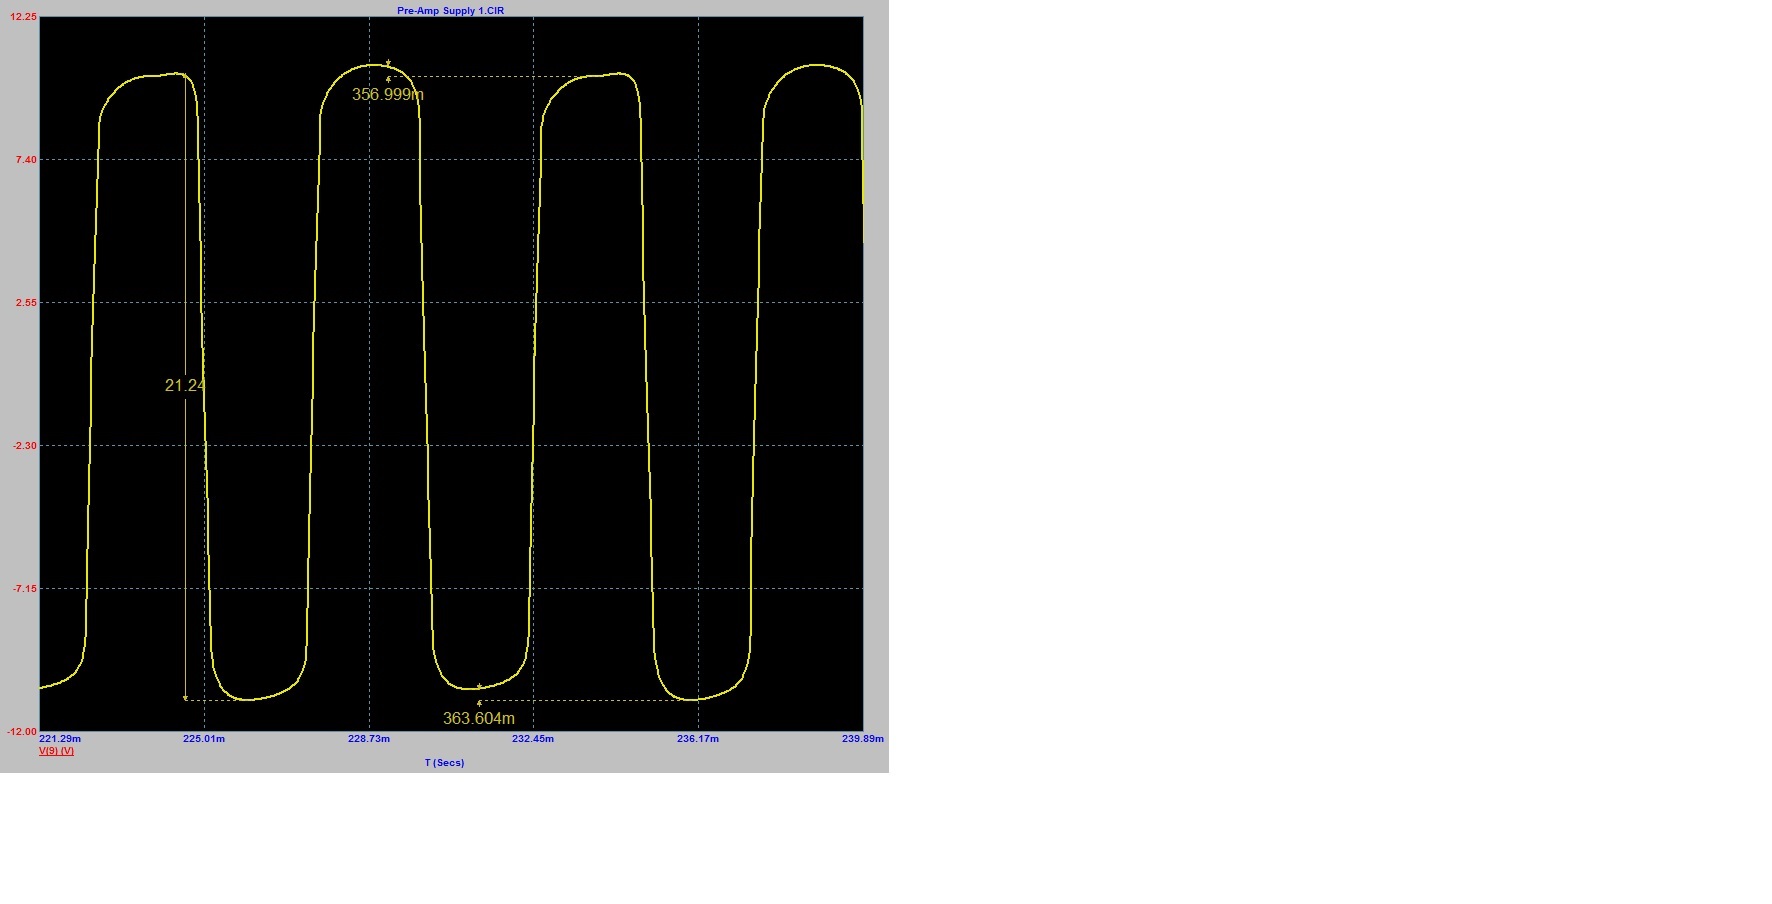Image resolution: width=1772 pixels, height=904 pixels.
Task: Click the 239.89m x-axis end label
Action: coord(863,739)
